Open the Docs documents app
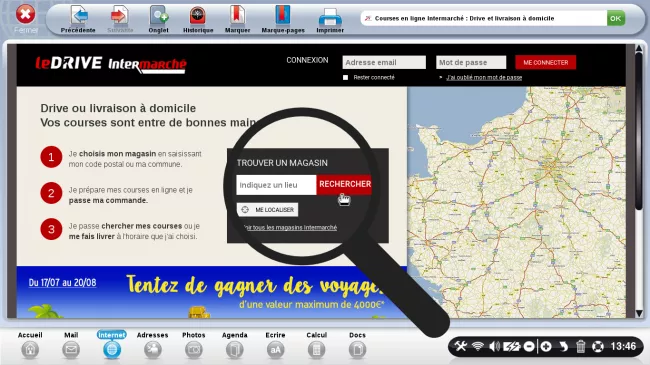 [x=357, y=345]
